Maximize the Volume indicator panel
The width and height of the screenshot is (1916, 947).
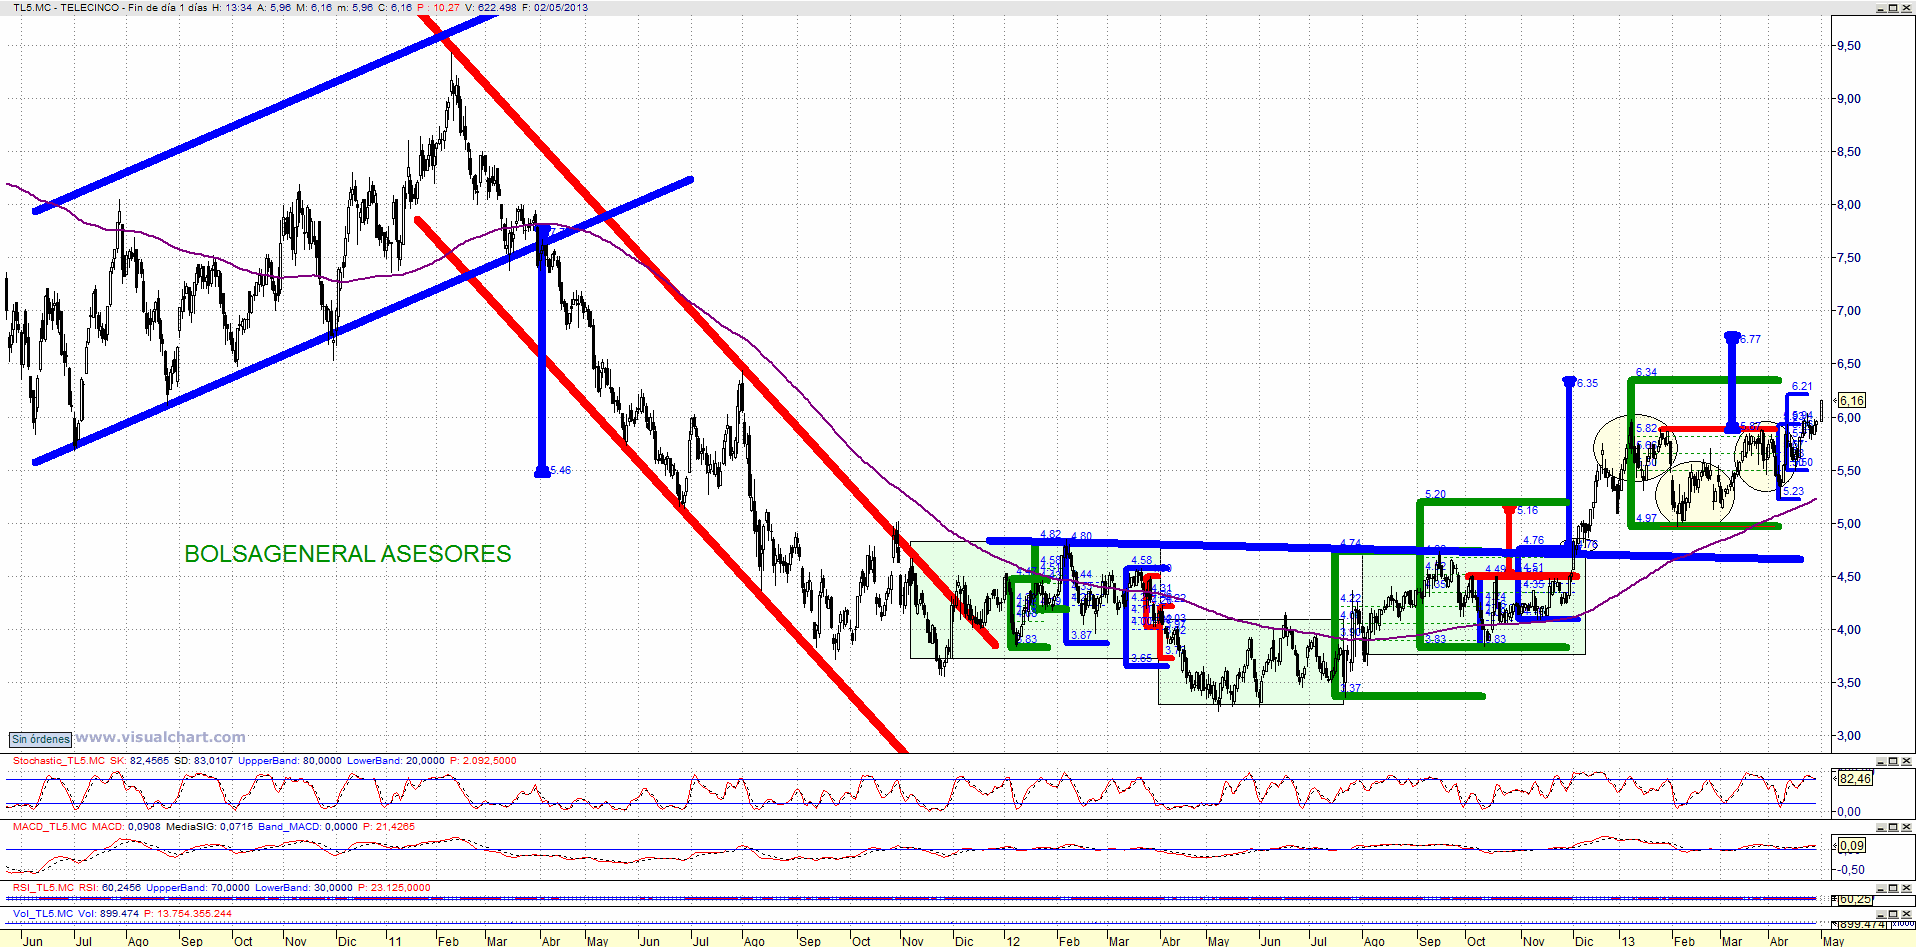point(1893,913)
